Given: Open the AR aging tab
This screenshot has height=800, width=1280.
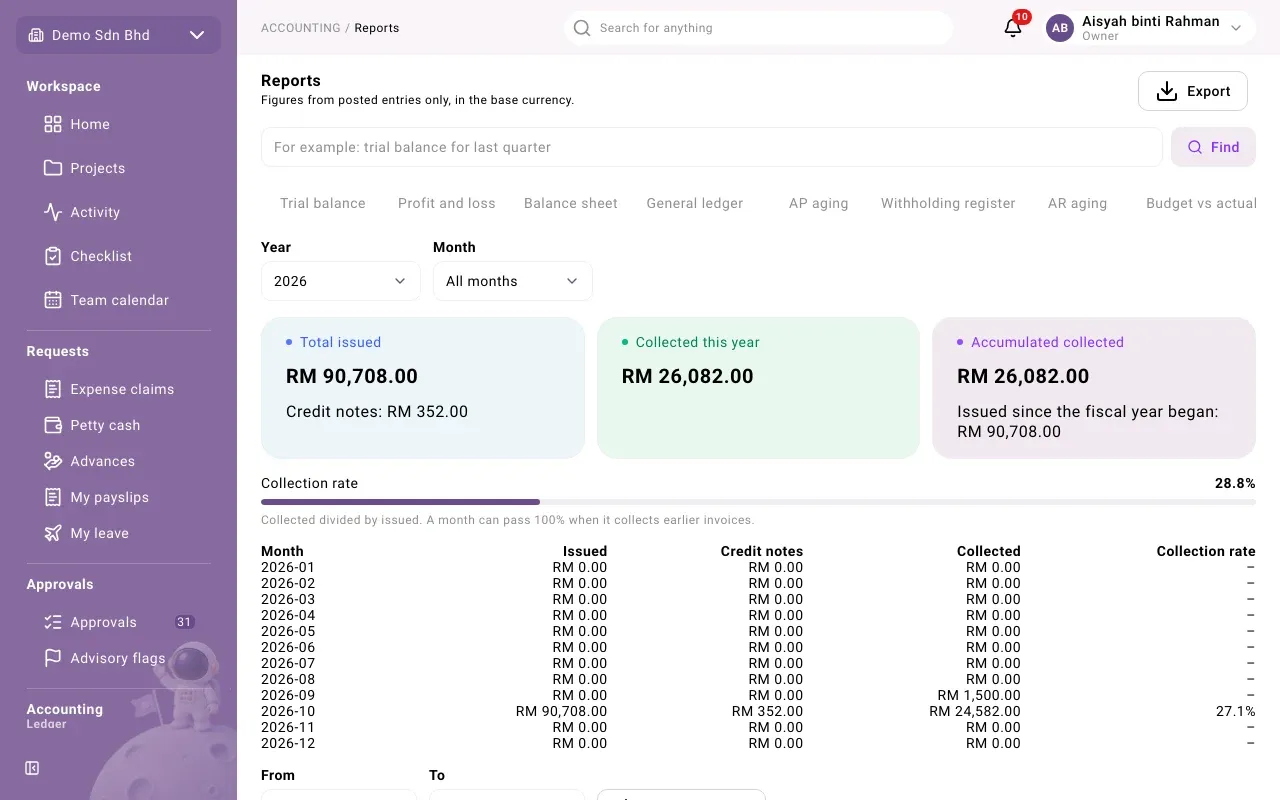Looking at the screenshot, I should [1078, 203].
